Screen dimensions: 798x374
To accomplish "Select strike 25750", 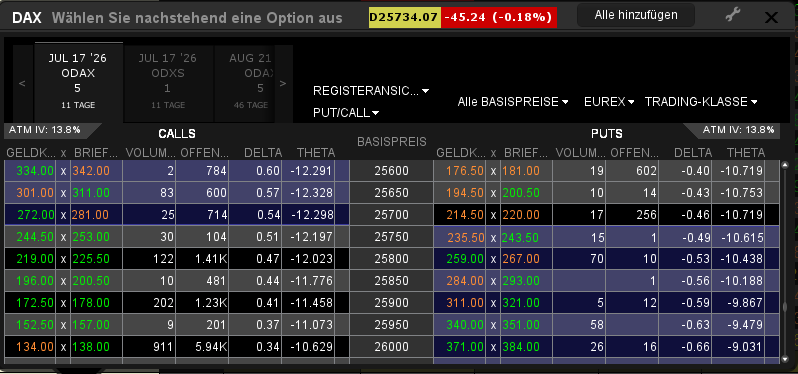I will [391, 237].
